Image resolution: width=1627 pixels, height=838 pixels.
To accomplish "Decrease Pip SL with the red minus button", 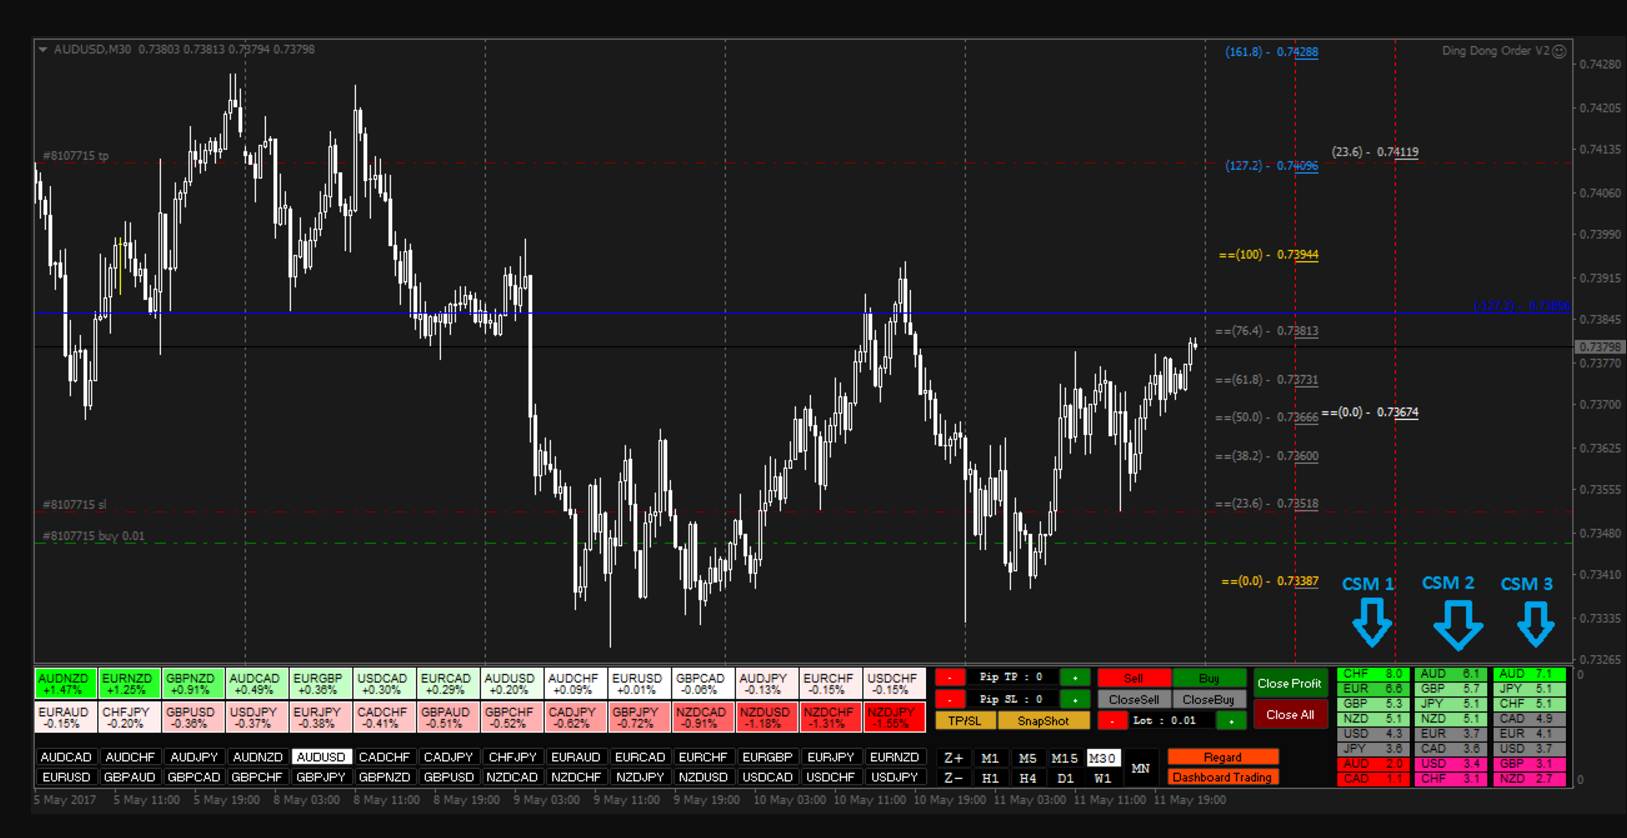I will click(950, 699).
